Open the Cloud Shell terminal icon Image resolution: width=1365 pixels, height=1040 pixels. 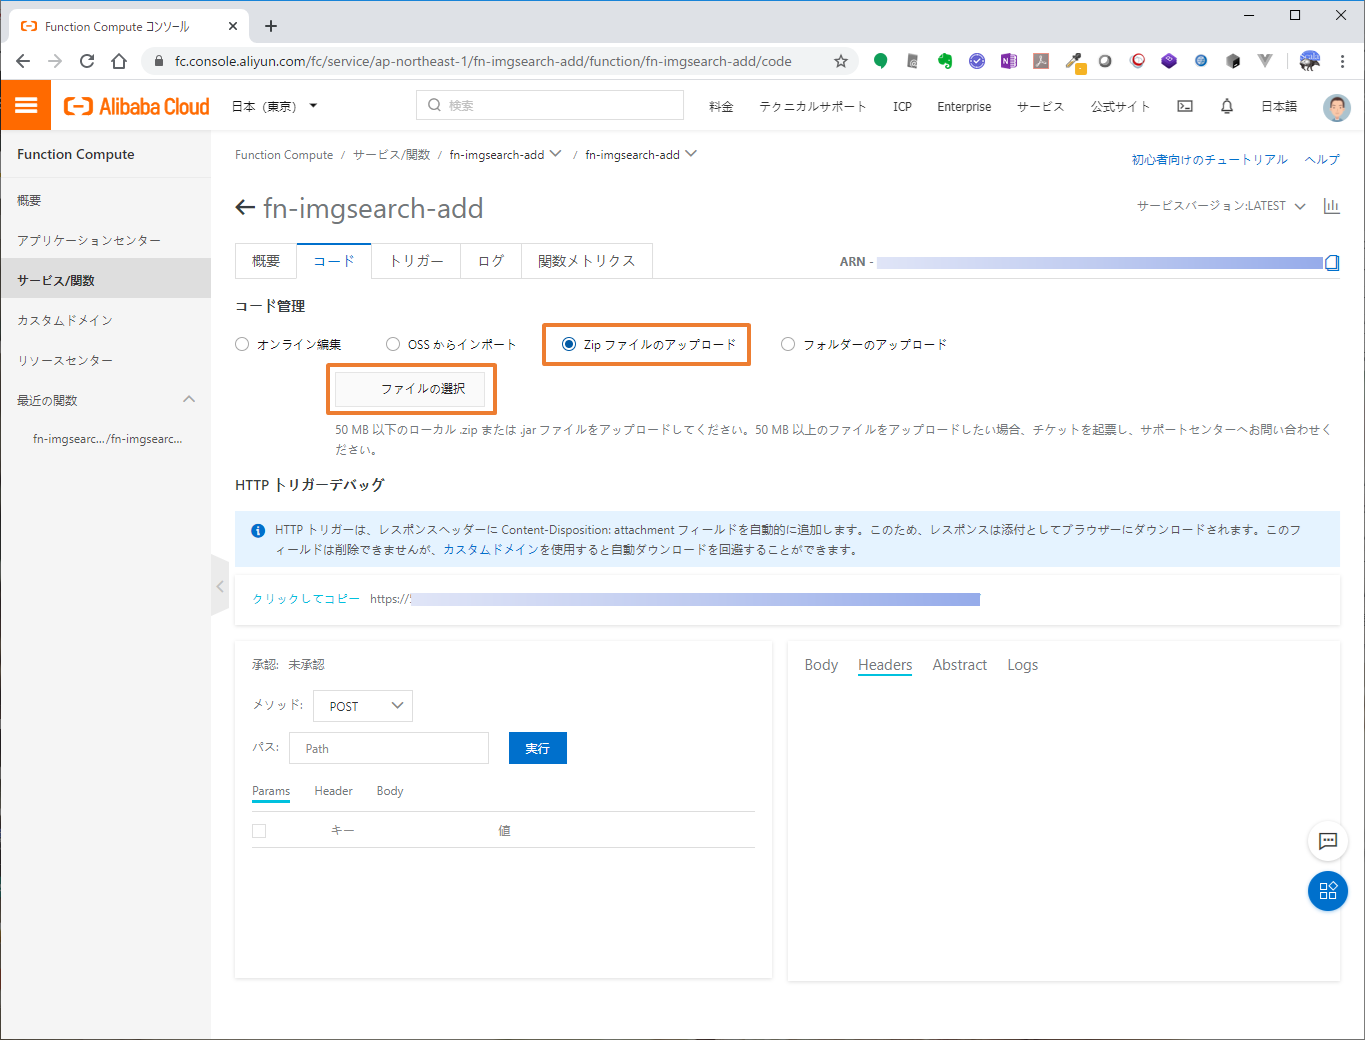click(x=1185, y=106)
